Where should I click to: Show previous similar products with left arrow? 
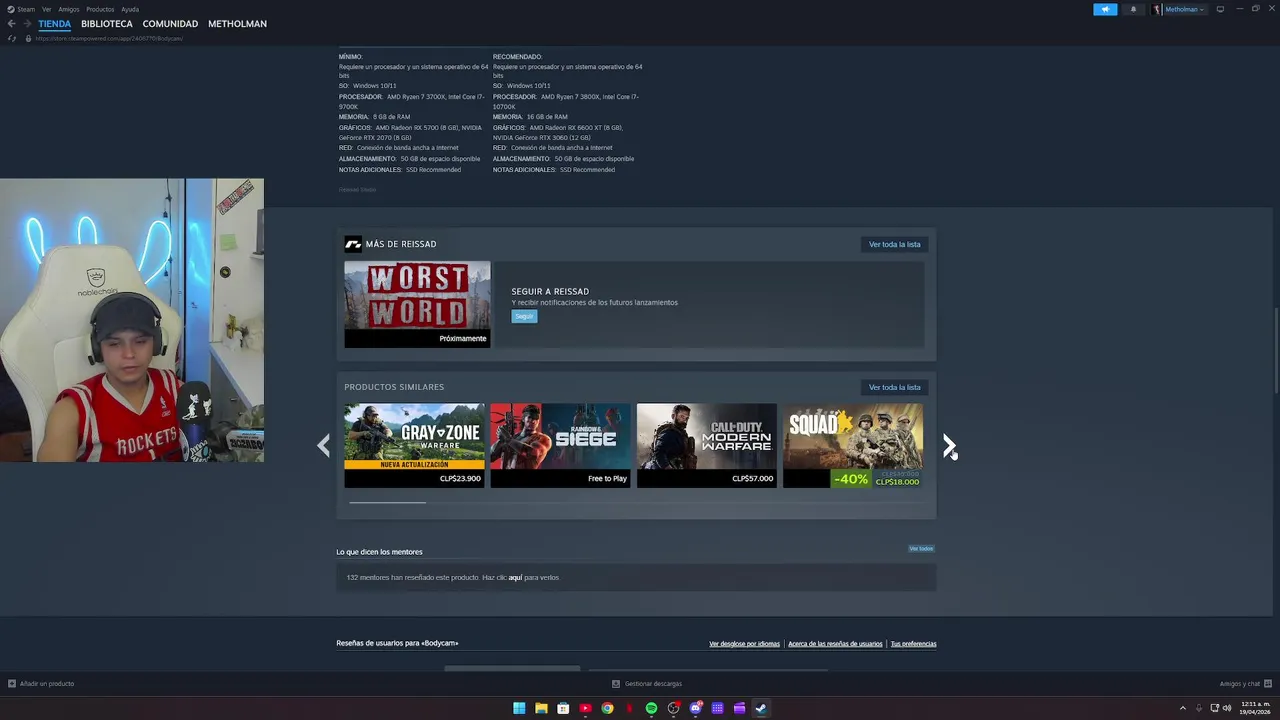click(x=323, y=446)
